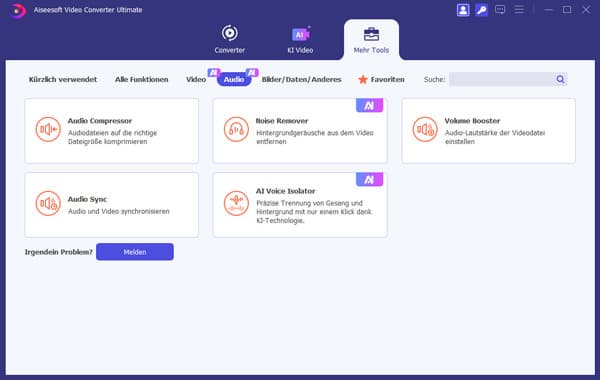Click 'Irgendein Problem?' text
The image size is (600, 380).
(59, 252)
